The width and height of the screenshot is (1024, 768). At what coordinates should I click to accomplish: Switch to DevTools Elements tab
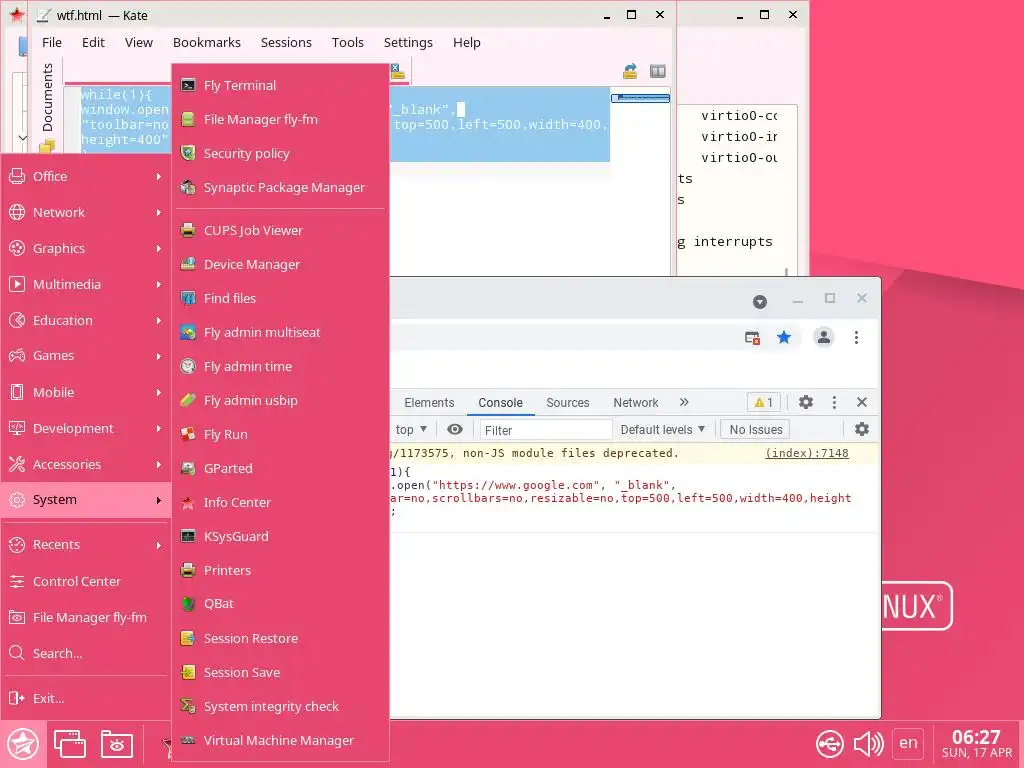tap(429, 403)
